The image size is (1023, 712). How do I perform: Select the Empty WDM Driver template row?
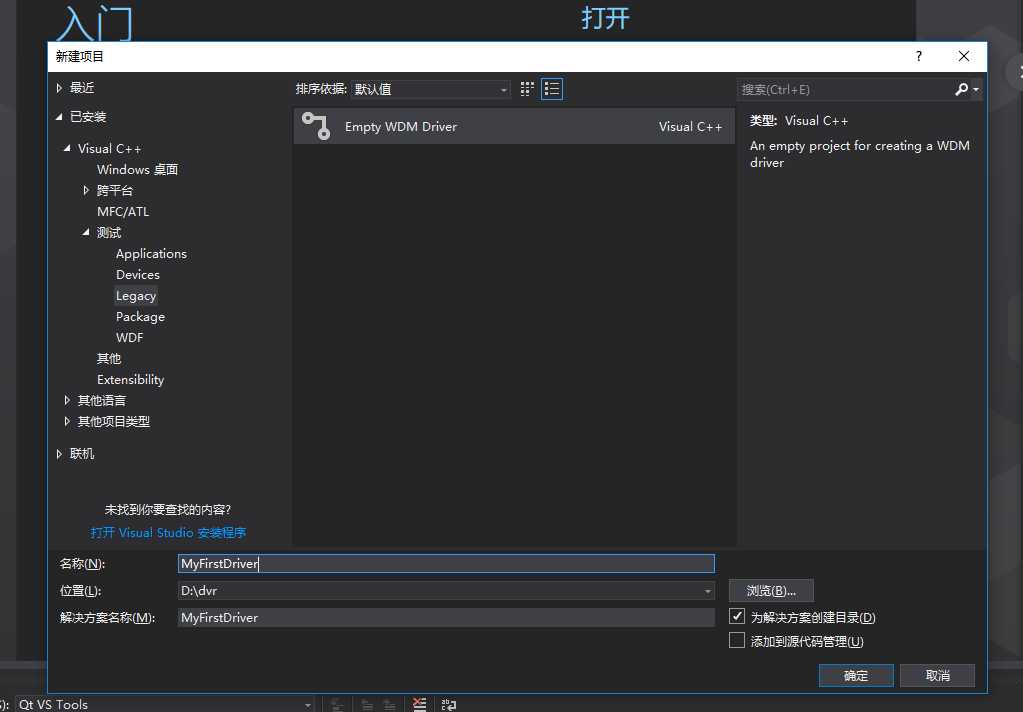(x=514, y=127)
